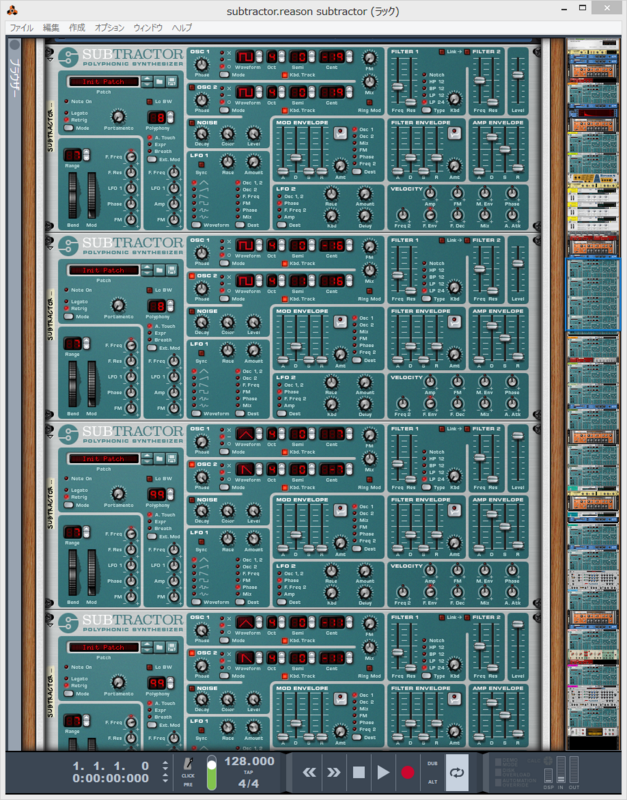The image size is (627, 800).
Task: Toggle Osc 1 Kbd. Track on third Subtractor
Action: 284,452
